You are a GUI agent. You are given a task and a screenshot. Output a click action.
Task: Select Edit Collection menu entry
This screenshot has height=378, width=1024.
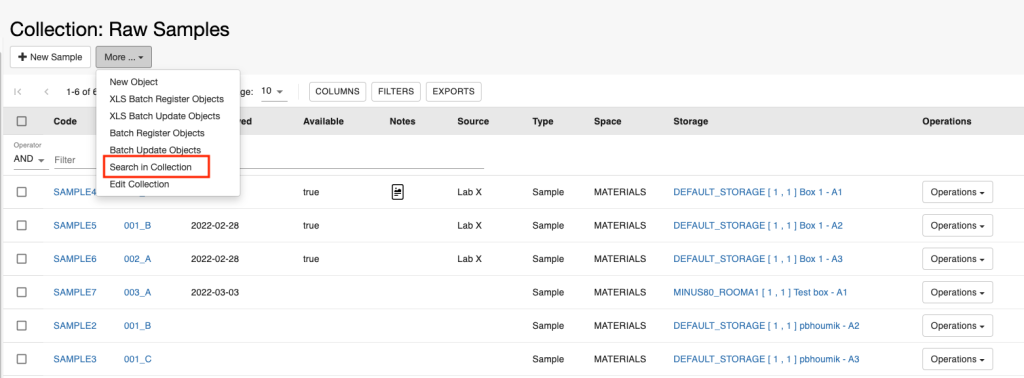tap(139, 184)
